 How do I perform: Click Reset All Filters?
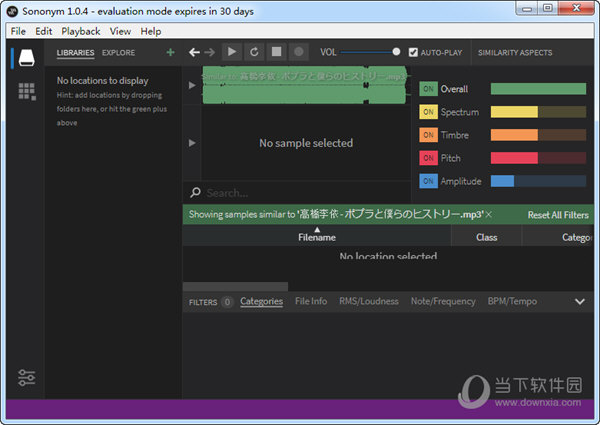[x=558, y=215]
